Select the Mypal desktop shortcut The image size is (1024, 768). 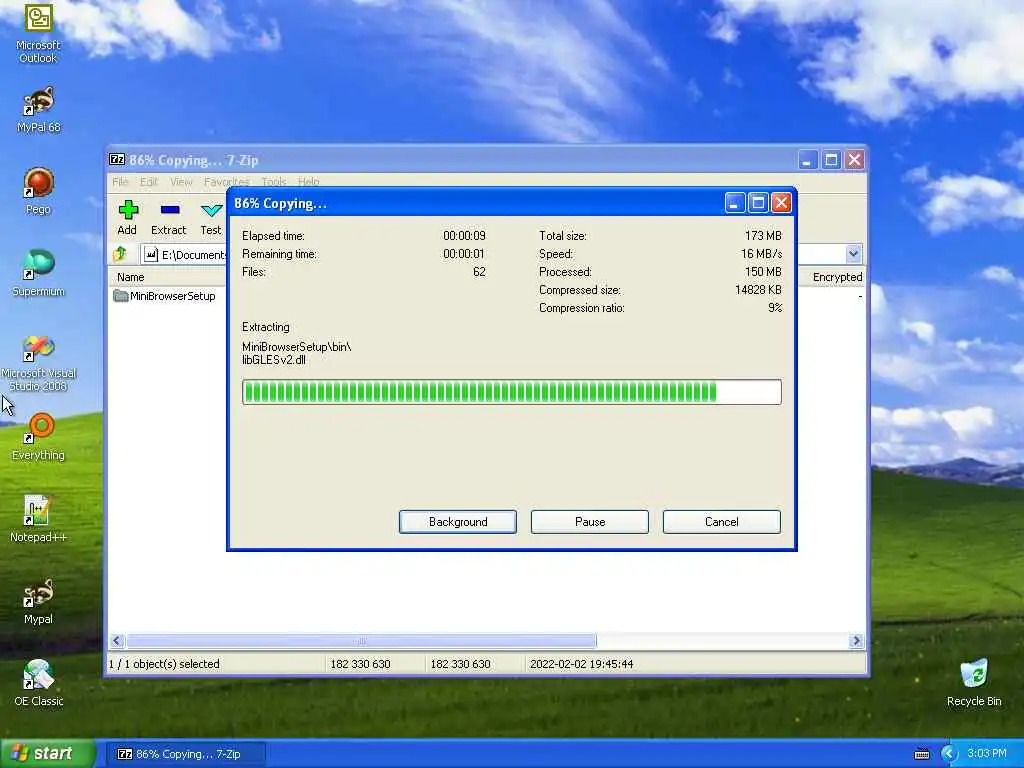[x=38, y=601]
